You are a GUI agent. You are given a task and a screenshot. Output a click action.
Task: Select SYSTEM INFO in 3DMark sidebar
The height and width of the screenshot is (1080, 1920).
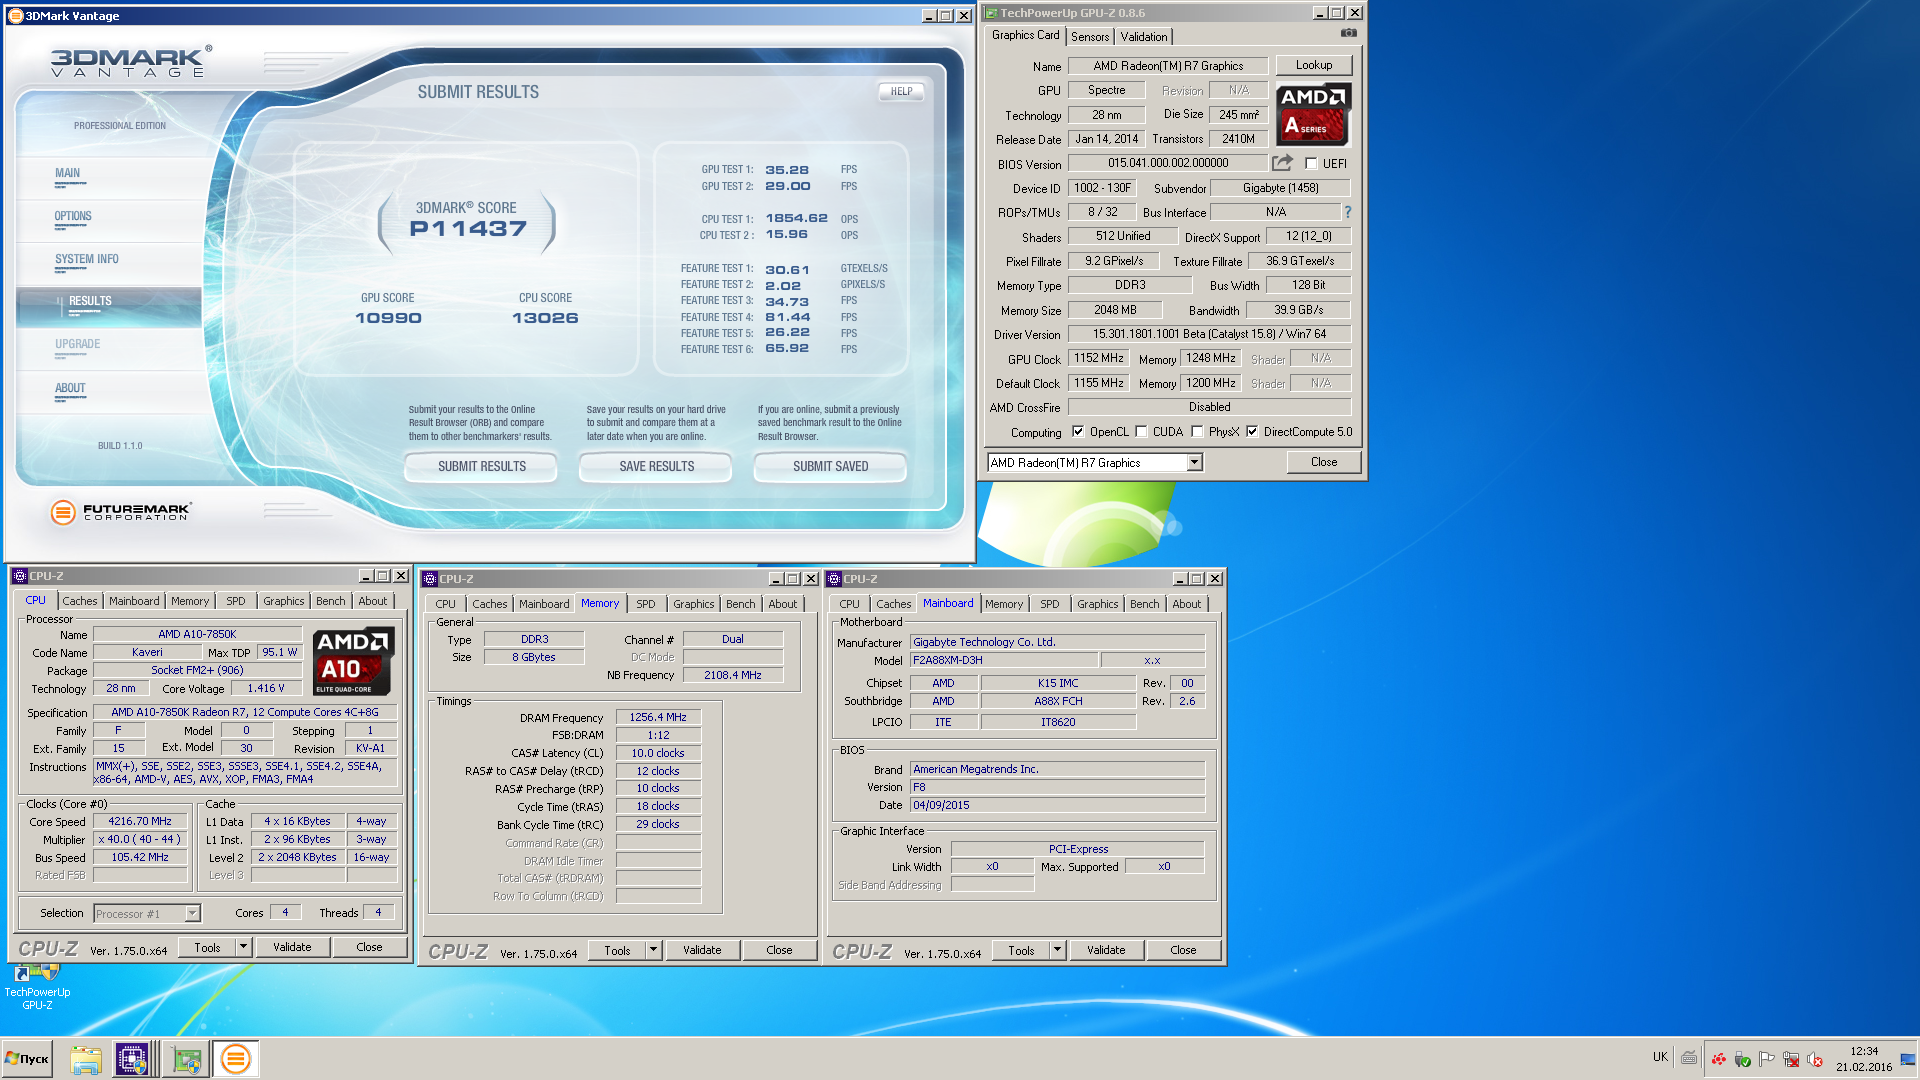87,259
